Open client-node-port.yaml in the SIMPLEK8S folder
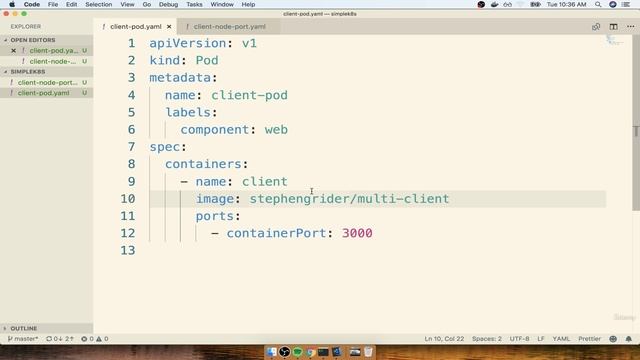Image resolution: width=640 pixels, height=360 pixels. 47,82
